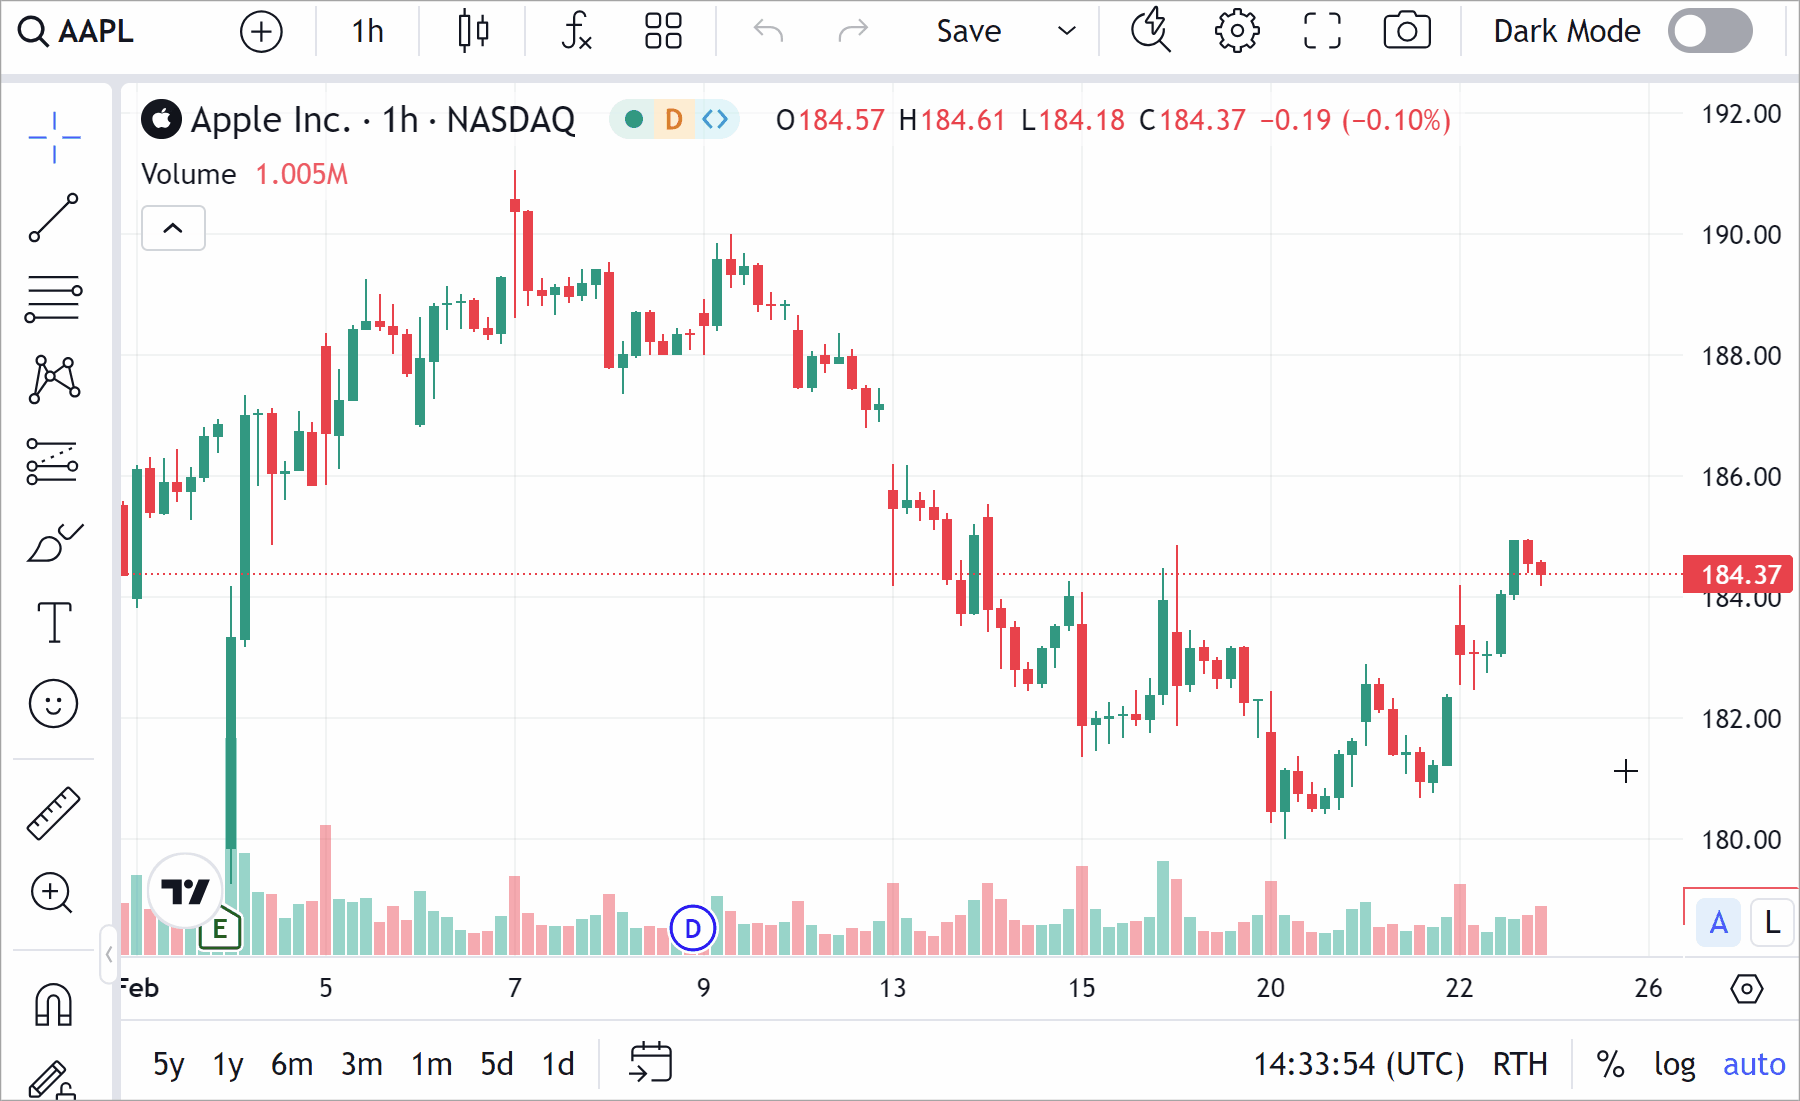Image resolution: width=1800 pixels, height=1101 pixels.
Task: Click the AAPL symbol search field
Action: [x=75, y=31]
